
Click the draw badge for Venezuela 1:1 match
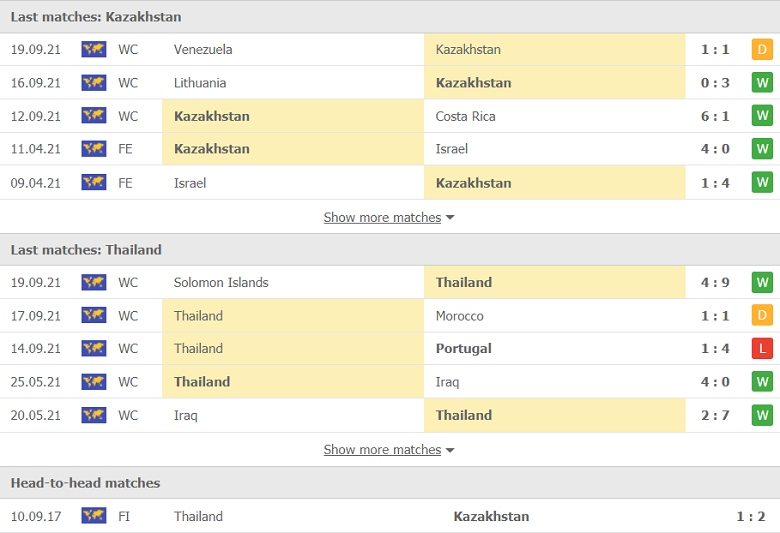[x=762, y=49]
